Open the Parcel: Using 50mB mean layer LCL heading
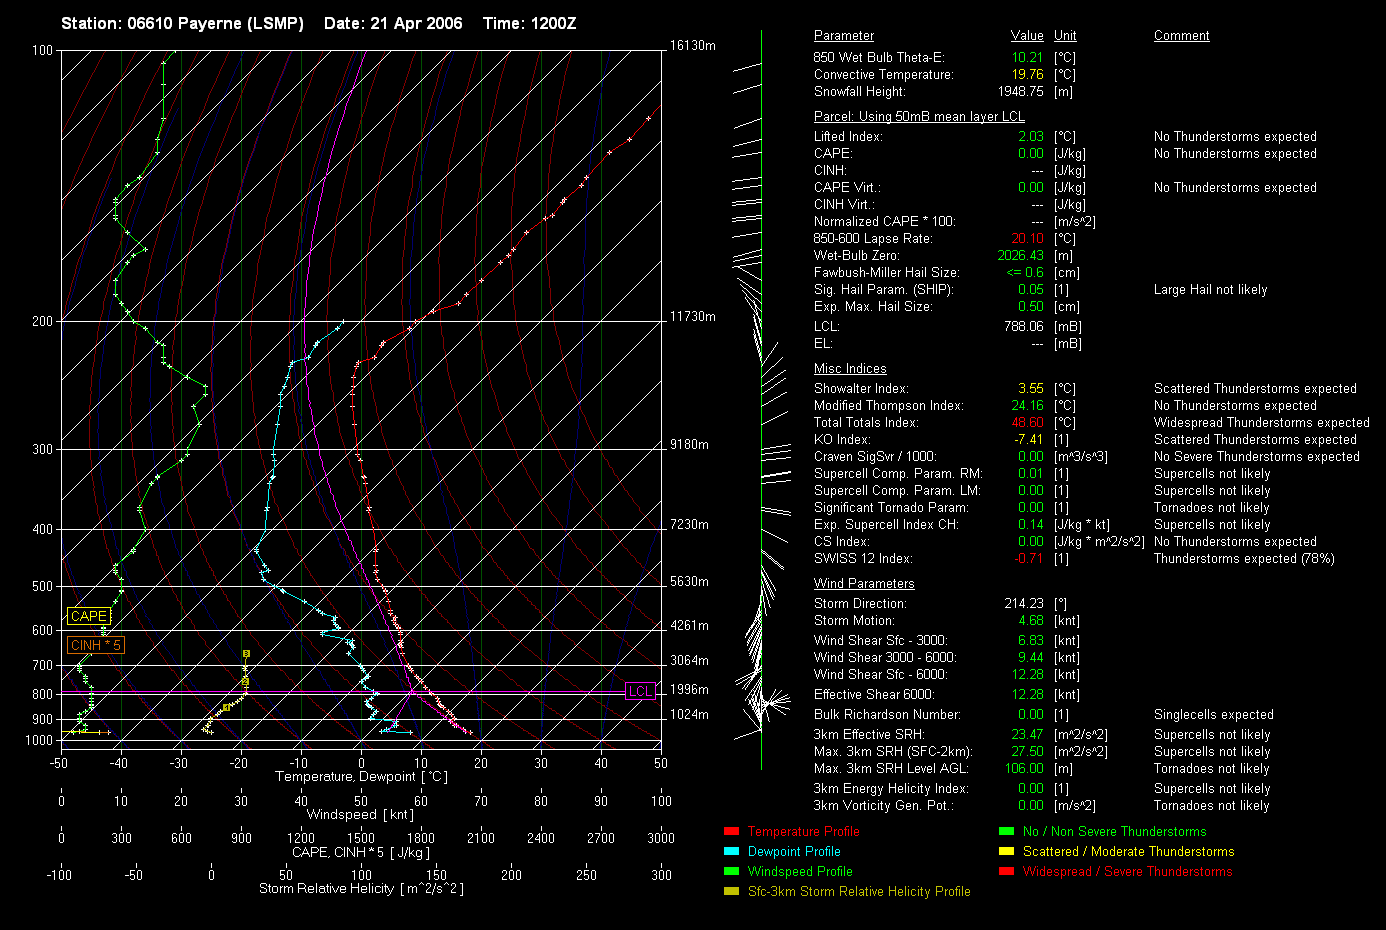 tap(919, 117)
